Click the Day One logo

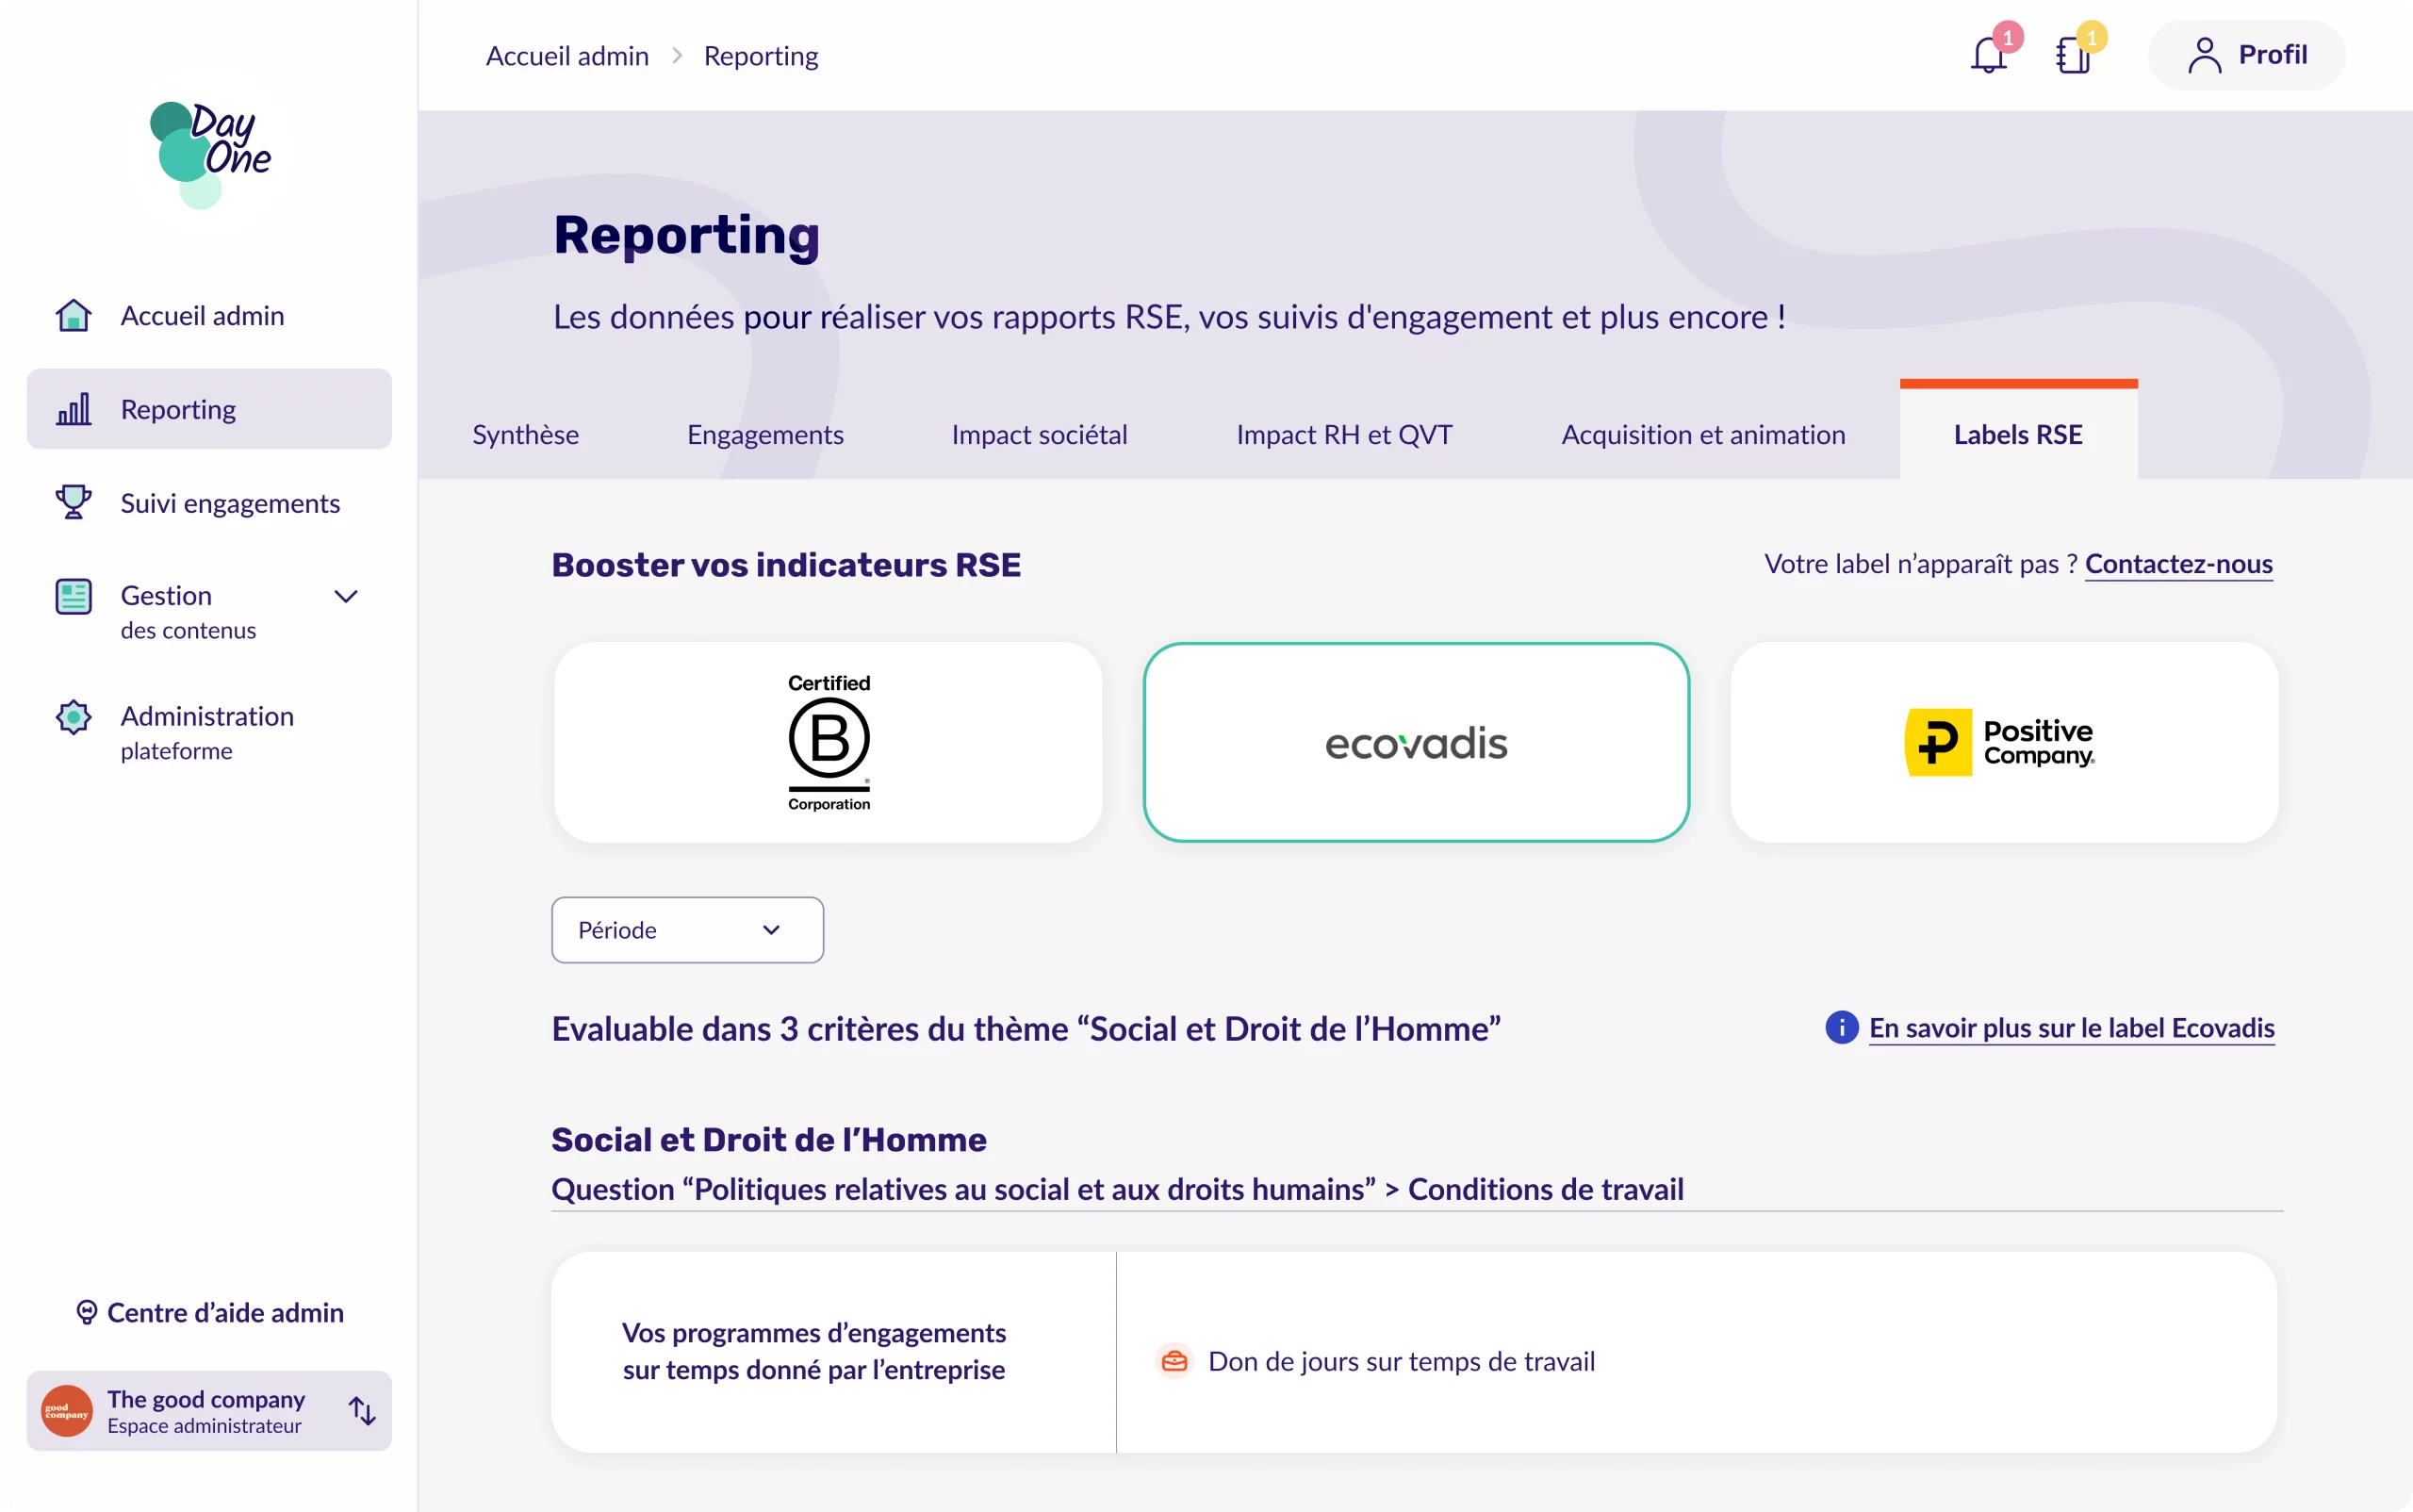tap(210, 154)
